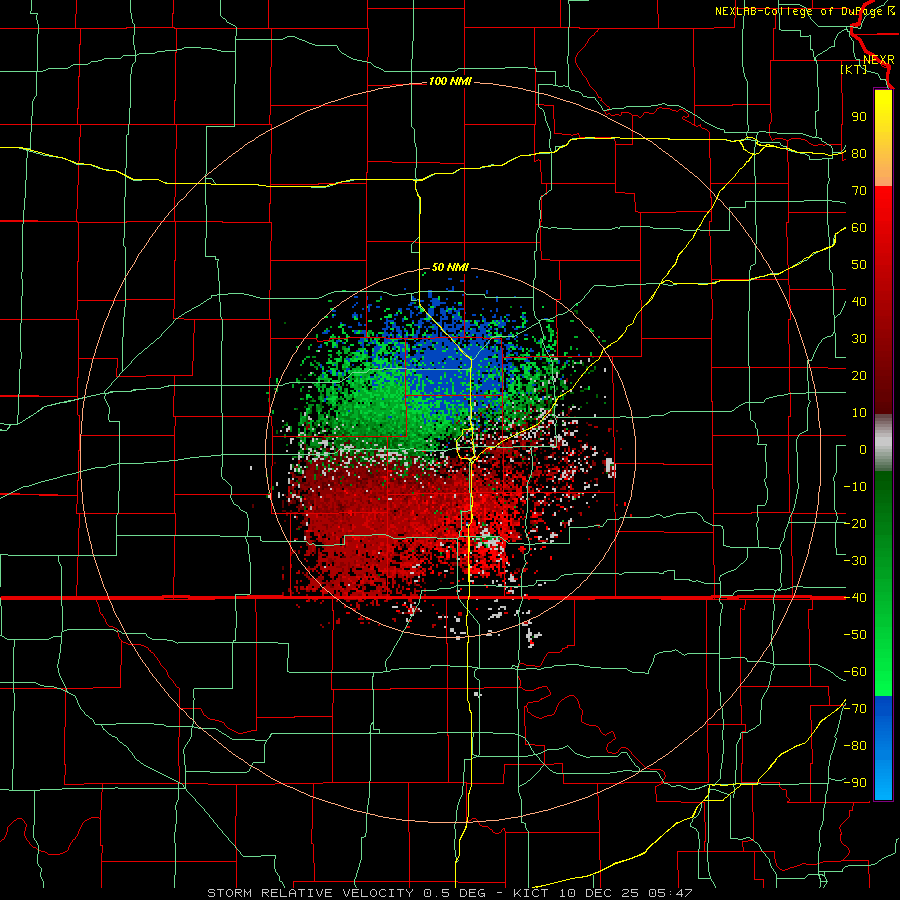This screenshot has height=900, width=900.
Task: Click the positive "70" color scale label
Action: coord(859,191)
